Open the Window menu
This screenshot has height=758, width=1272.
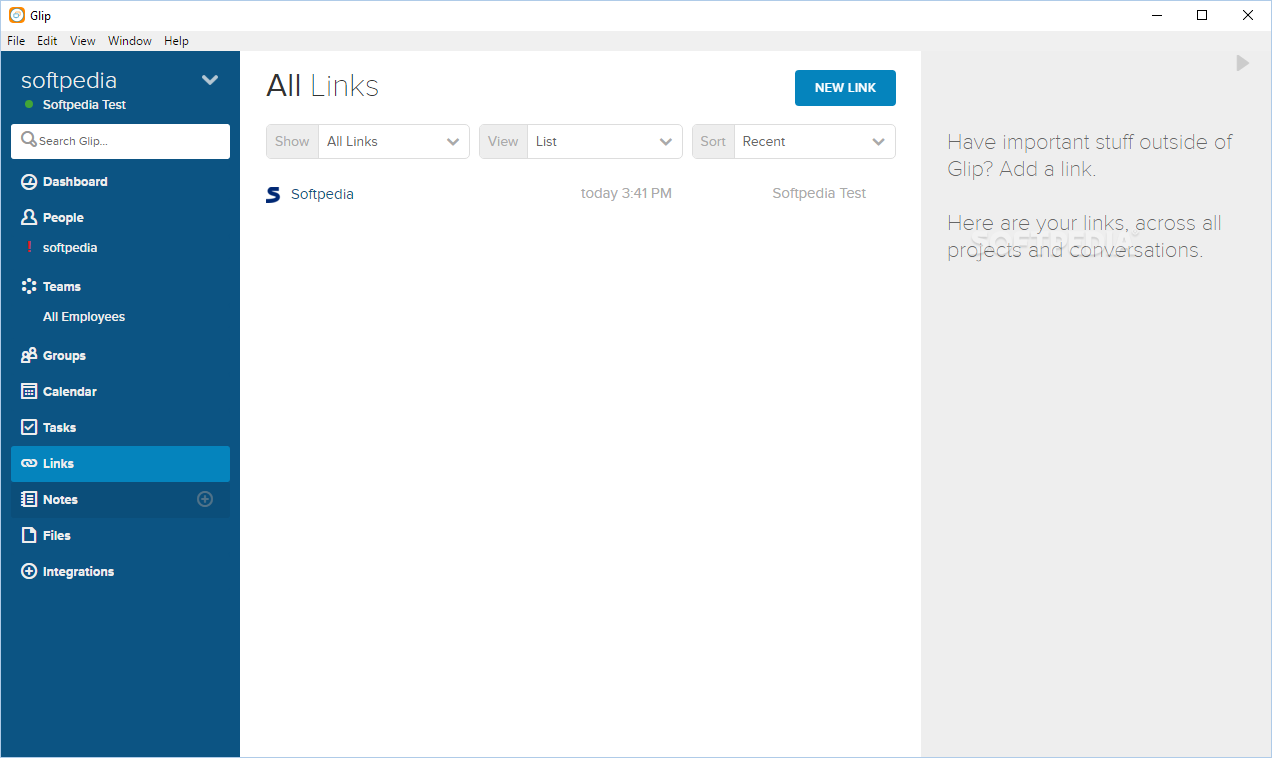coord(130,41)
